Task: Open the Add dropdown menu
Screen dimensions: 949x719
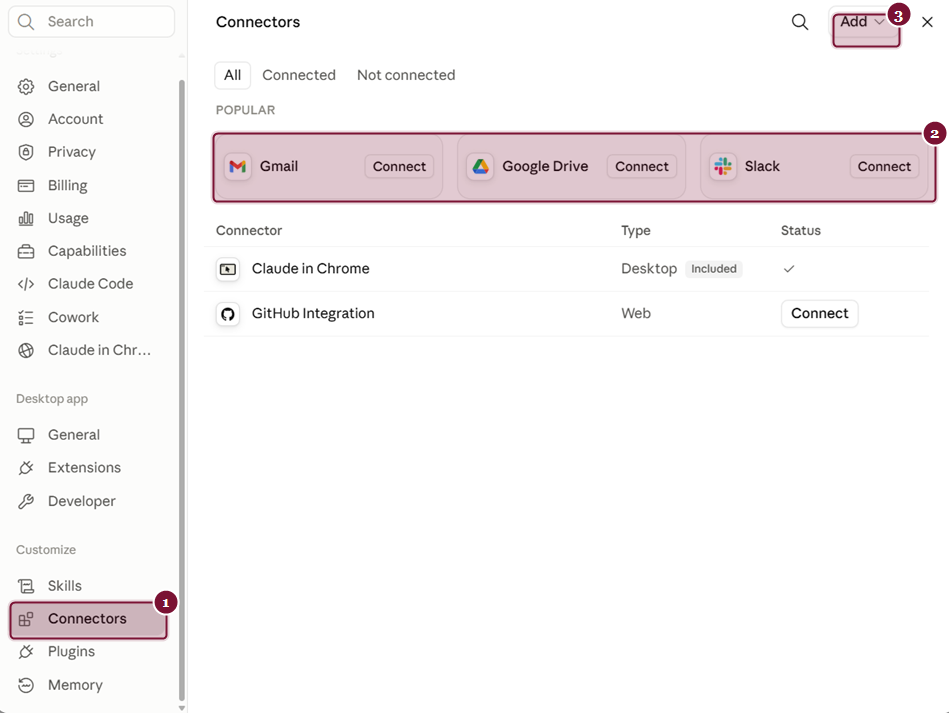Action: point(862,22)
